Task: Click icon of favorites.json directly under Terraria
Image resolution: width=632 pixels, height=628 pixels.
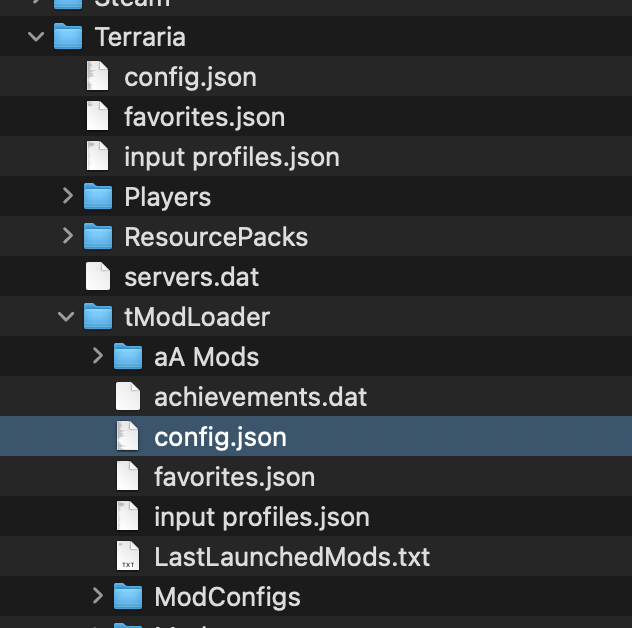Action: 98,116
